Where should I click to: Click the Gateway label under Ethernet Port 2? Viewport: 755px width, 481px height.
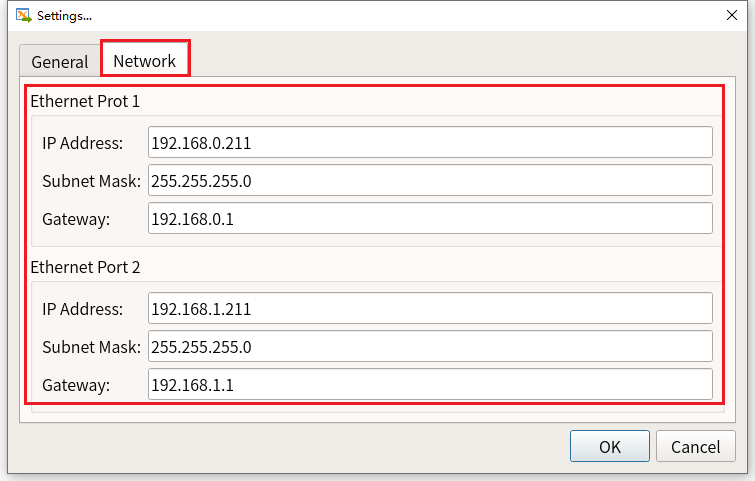(76, 385)
